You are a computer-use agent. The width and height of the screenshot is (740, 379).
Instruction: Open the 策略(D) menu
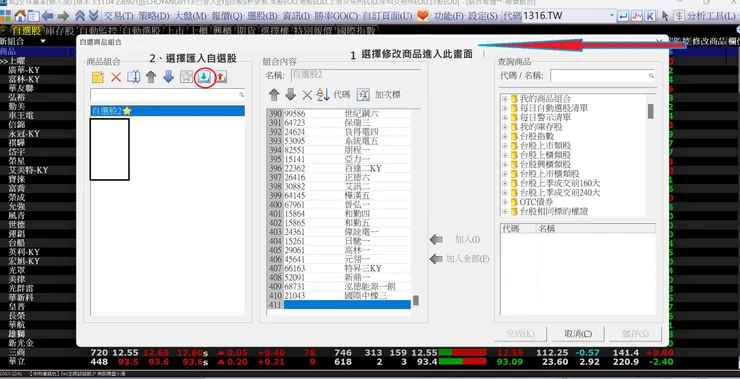[x=154, y=16]
